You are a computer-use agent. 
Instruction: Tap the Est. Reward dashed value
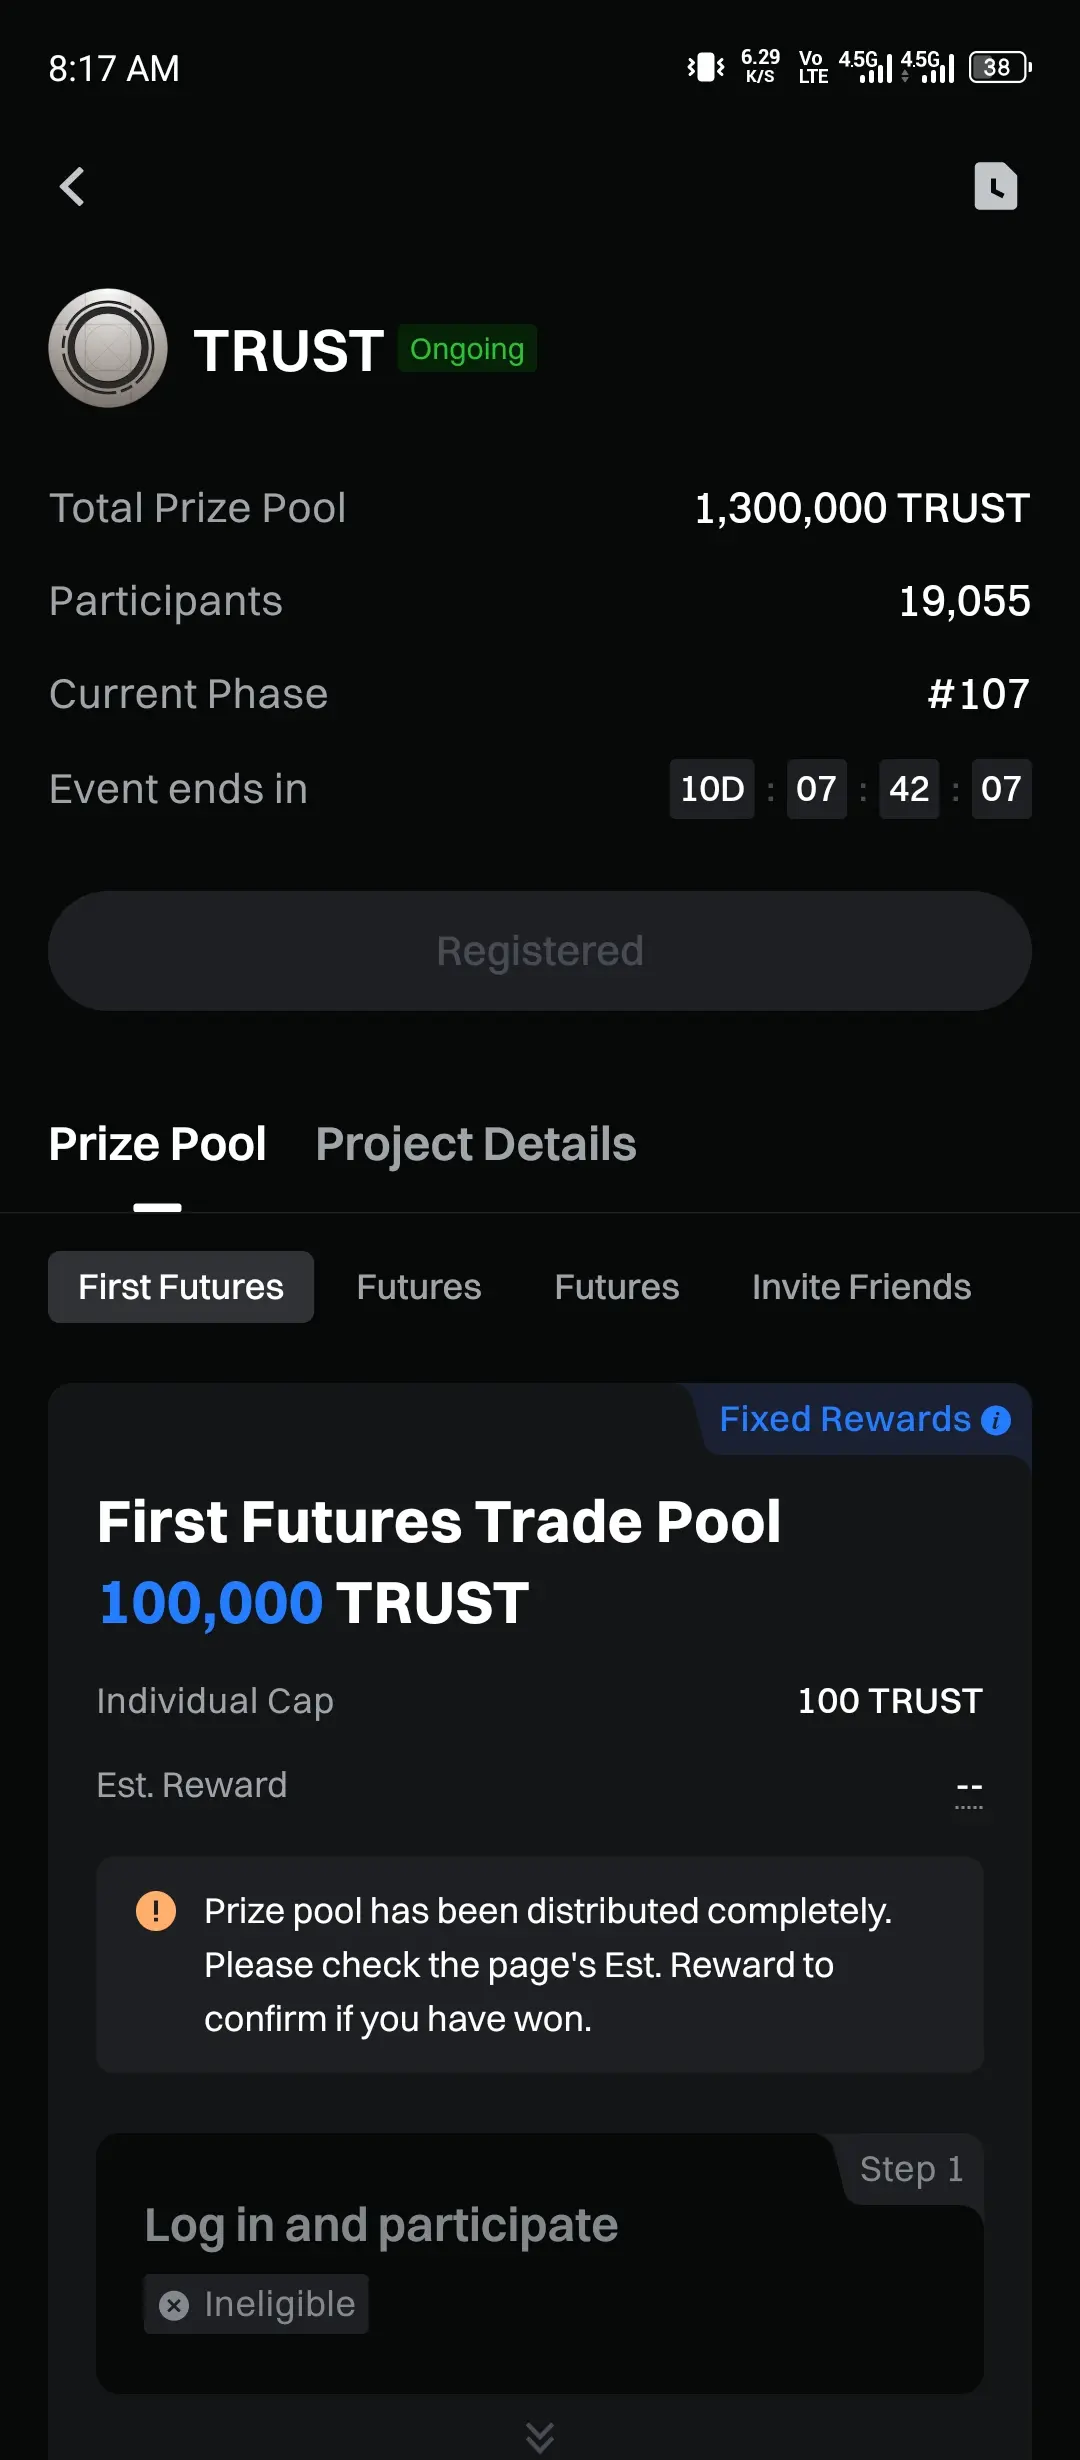pos(969,1788)
